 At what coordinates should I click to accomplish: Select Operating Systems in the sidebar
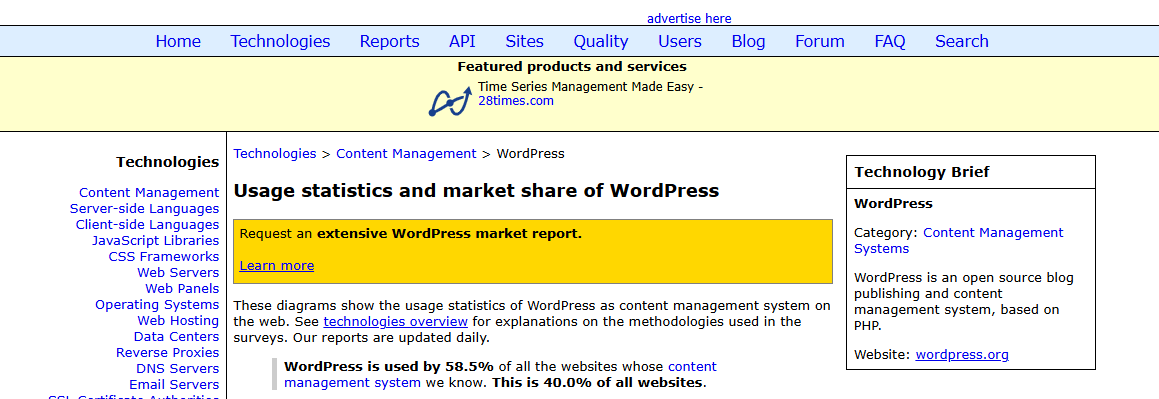157,304
